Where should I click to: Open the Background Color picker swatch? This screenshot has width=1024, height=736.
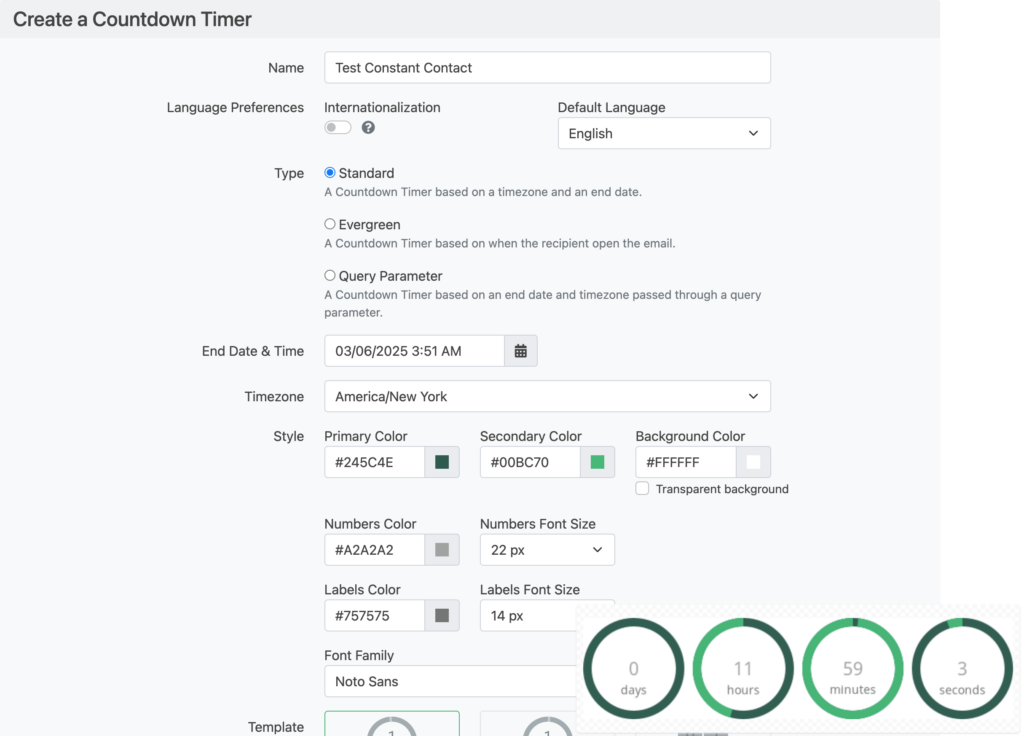pos(754,462)
